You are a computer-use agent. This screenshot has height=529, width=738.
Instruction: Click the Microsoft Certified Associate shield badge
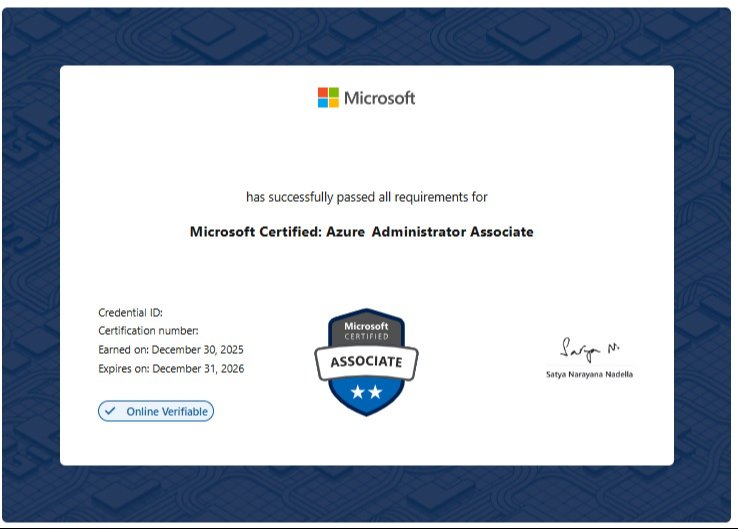(x=366, y=362)
